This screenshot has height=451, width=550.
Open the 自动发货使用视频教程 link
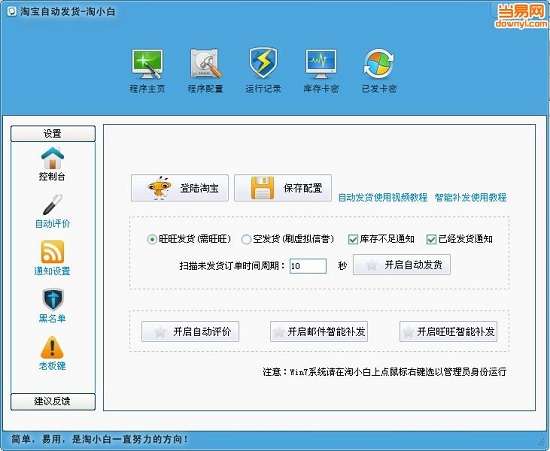tap(383, 197)
